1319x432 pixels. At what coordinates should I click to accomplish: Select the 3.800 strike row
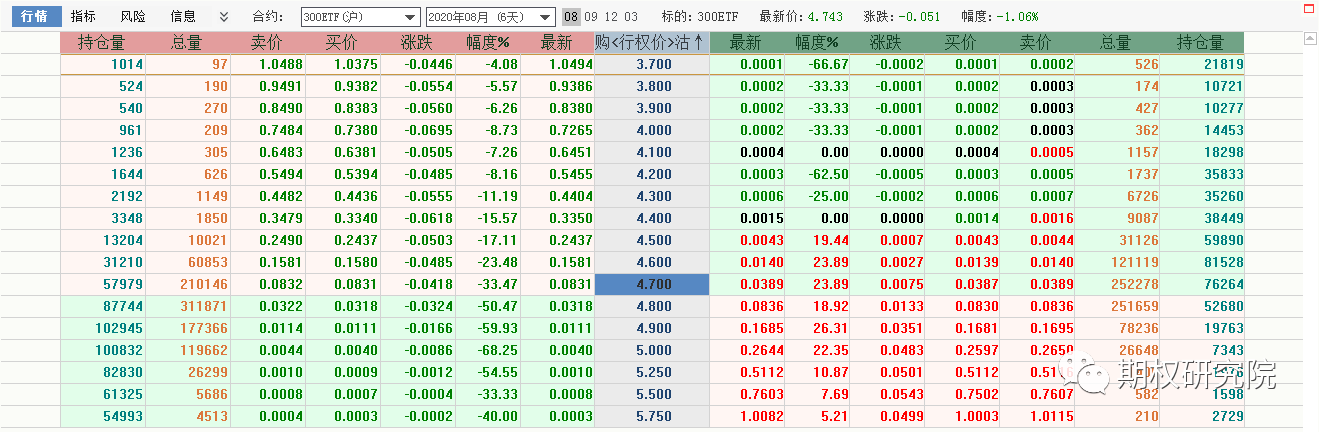tap(654, 86)
